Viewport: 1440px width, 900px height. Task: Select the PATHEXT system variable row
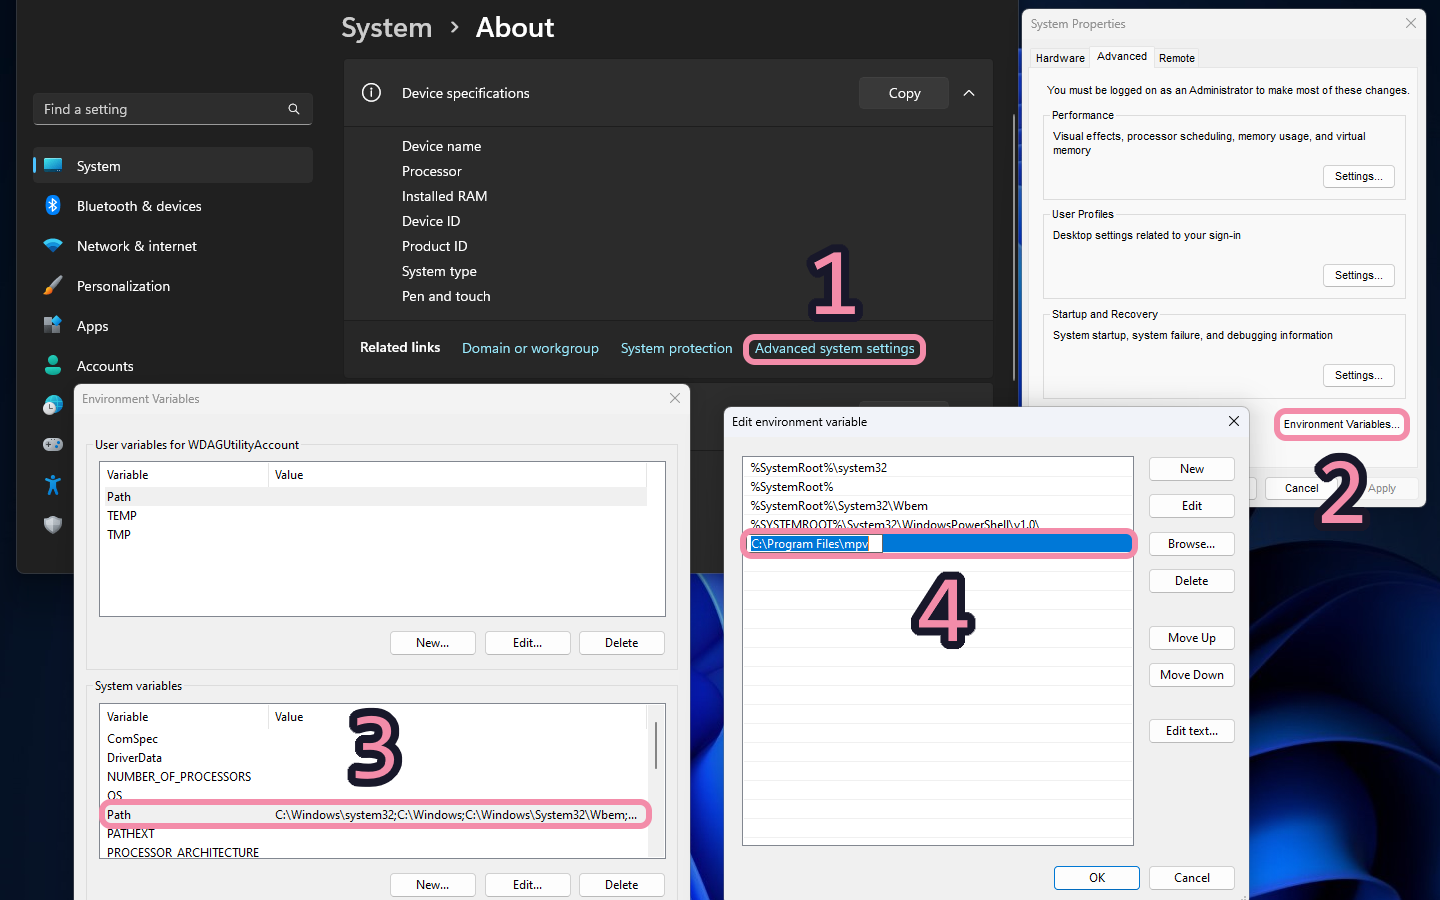[x=374, y=834]
